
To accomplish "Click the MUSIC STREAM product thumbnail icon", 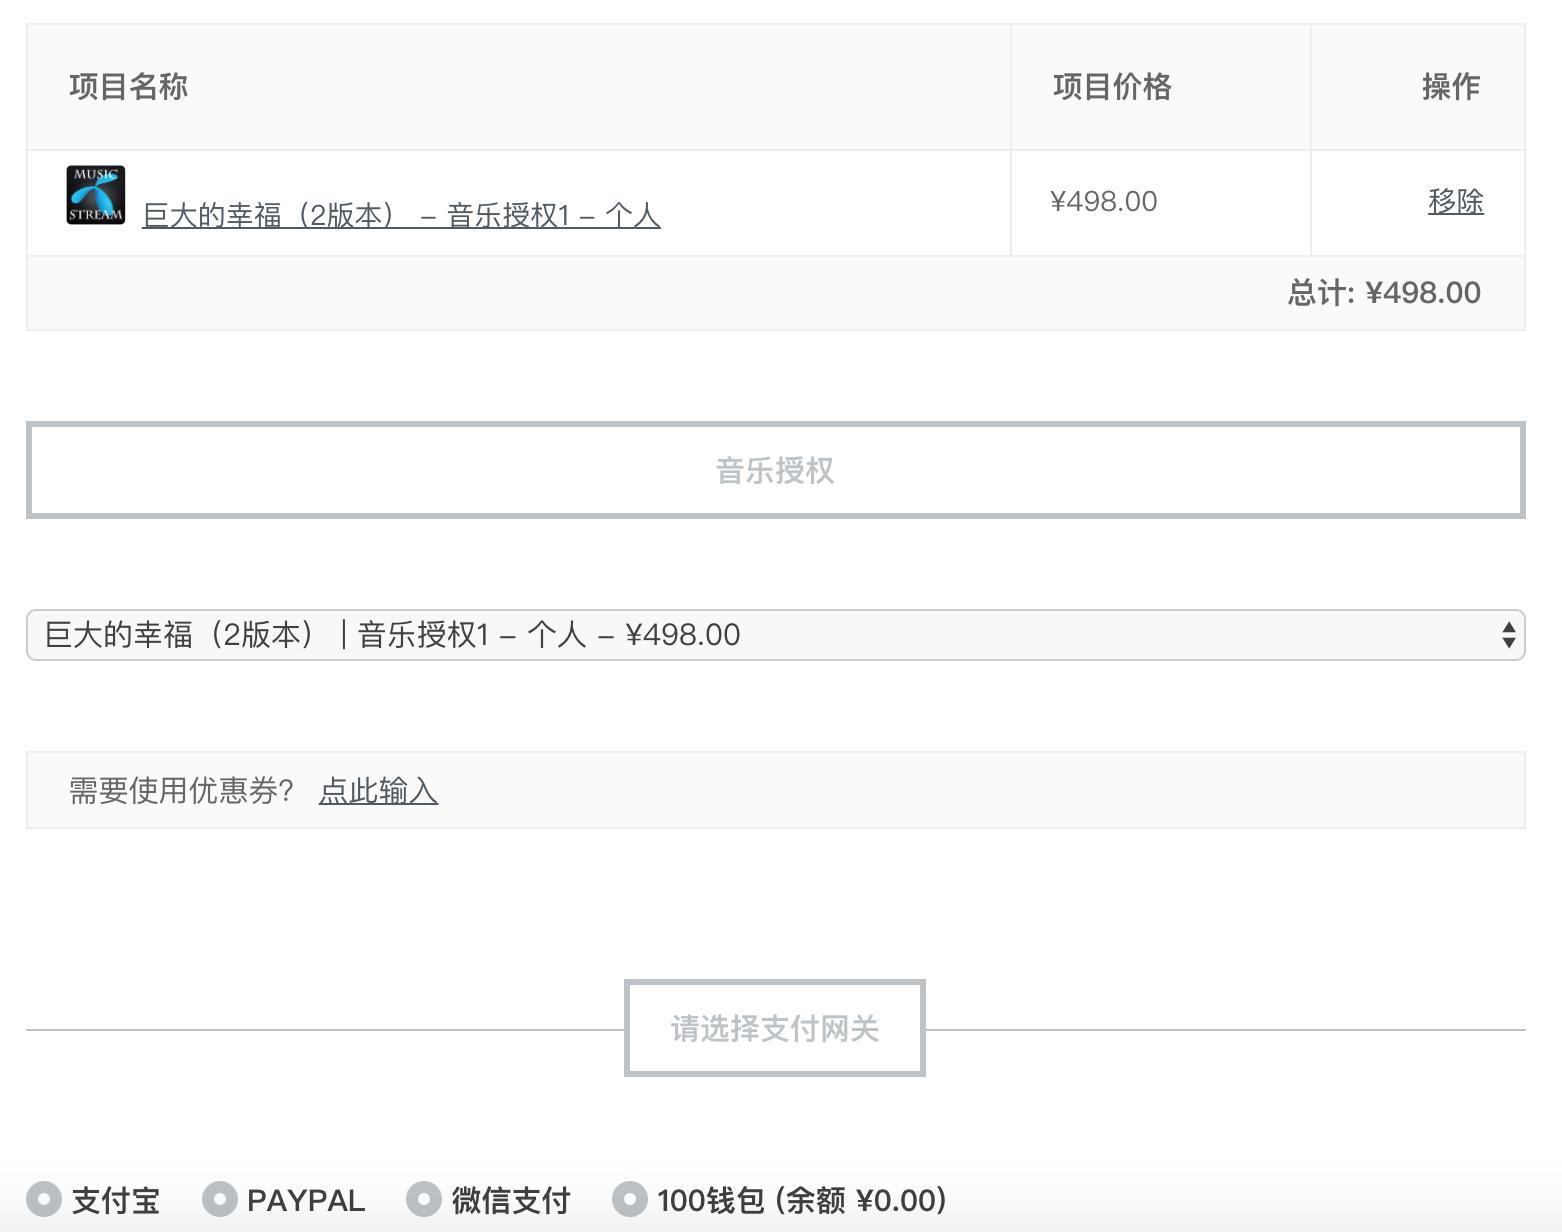I will coord(95,194).
